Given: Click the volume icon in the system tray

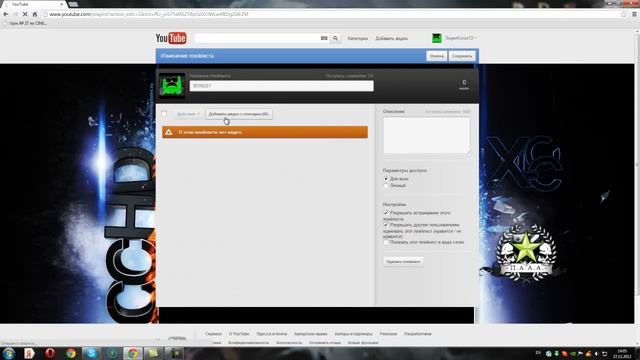Looking at the screenshot, I should pos(597,353).
